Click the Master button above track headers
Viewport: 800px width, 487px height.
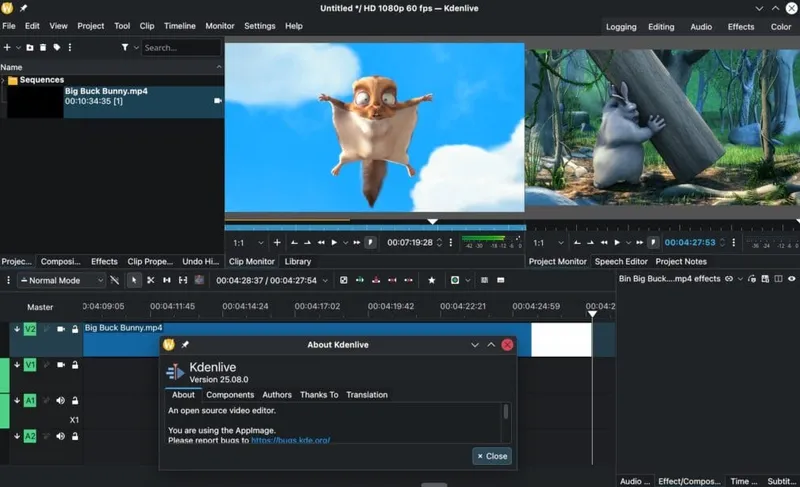(40, 307)
